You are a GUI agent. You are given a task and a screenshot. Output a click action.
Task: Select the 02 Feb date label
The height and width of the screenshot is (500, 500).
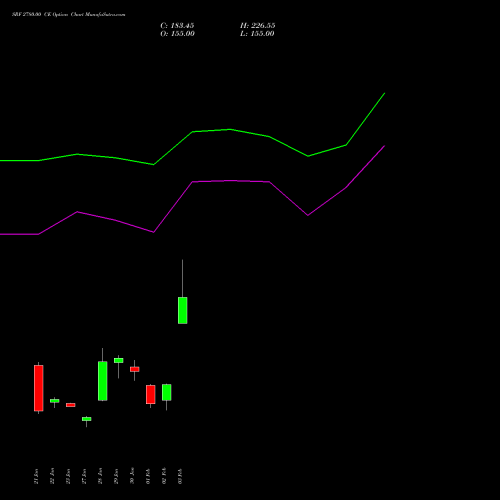coord(164,476)
